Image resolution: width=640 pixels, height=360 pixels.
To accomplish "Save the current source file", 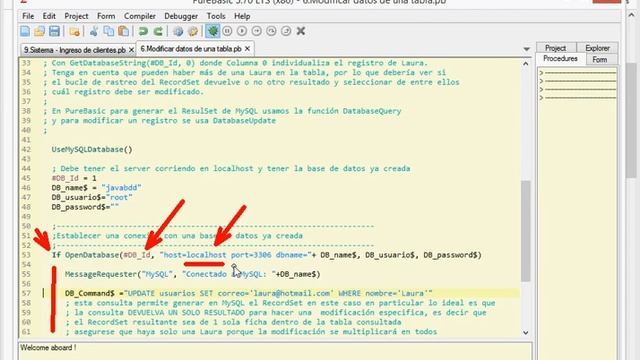I will click(x=54, y=31).
